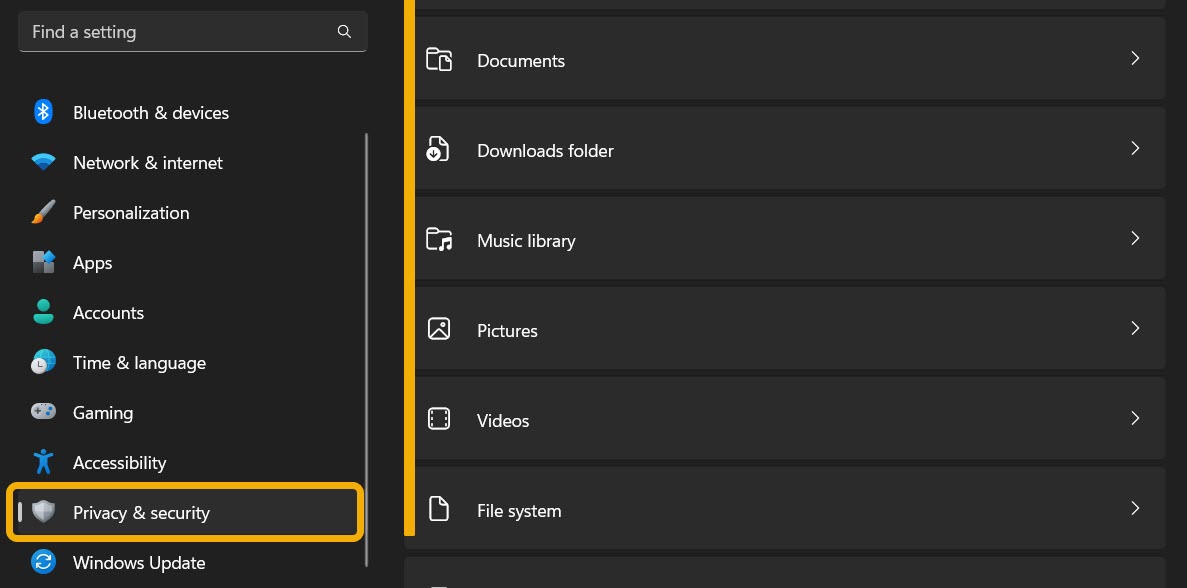Select the Accessibility icon
Viewport: 1187px width, 588px height.
coord(43,462)
